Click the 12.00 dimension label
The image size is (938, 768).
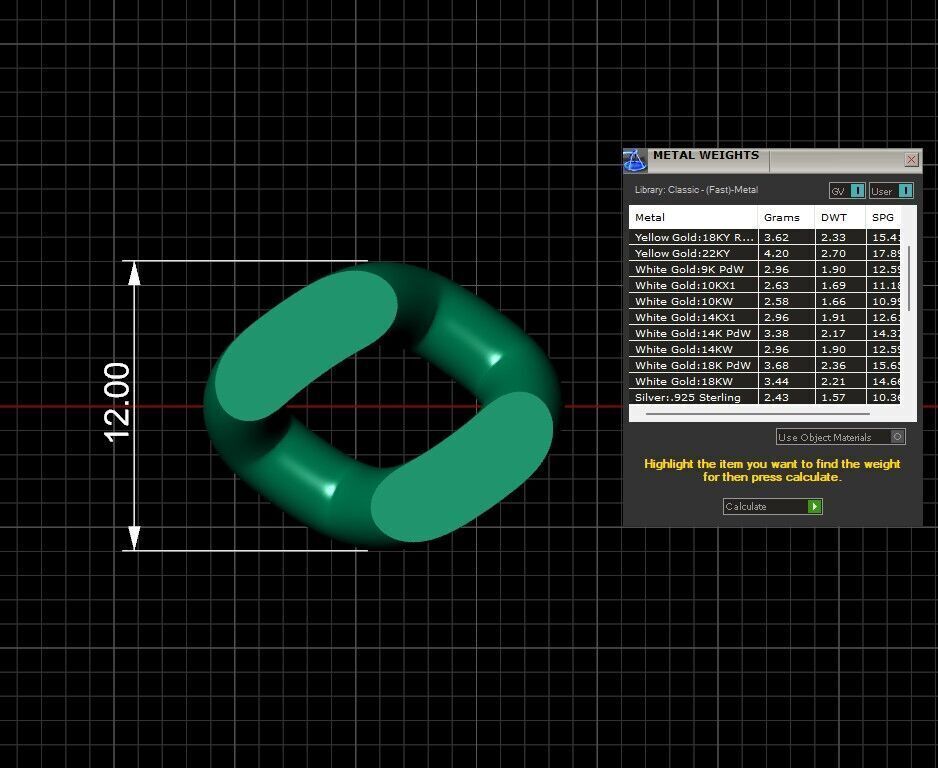[117, 403]
